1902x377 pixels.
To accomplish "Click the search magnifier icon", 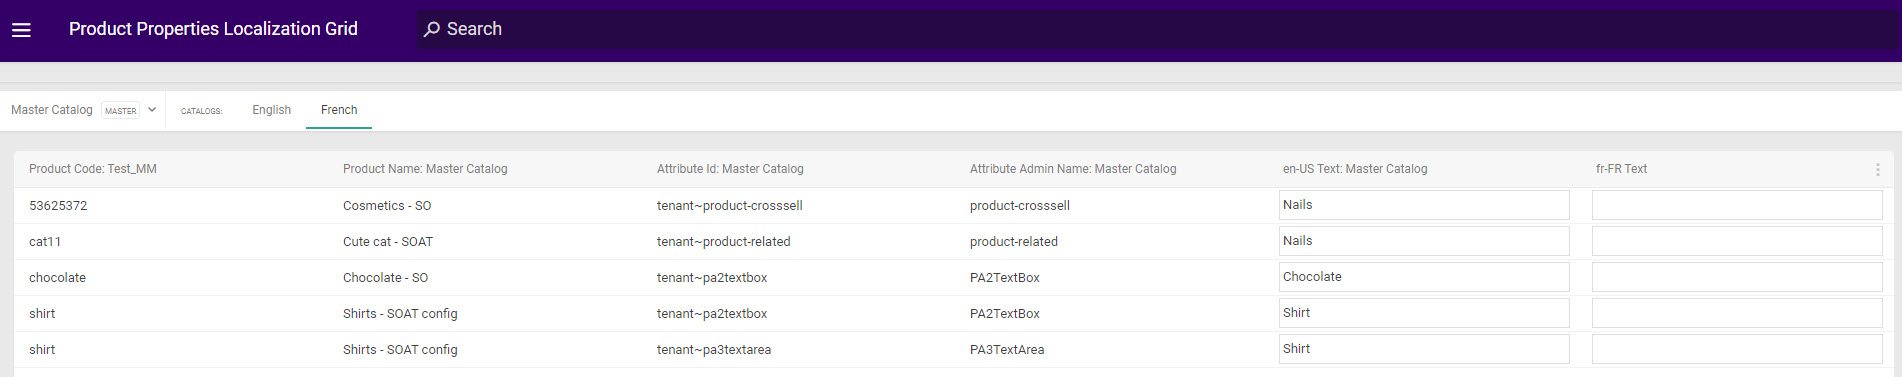I will pyautogui.click(x=432, y=30).
